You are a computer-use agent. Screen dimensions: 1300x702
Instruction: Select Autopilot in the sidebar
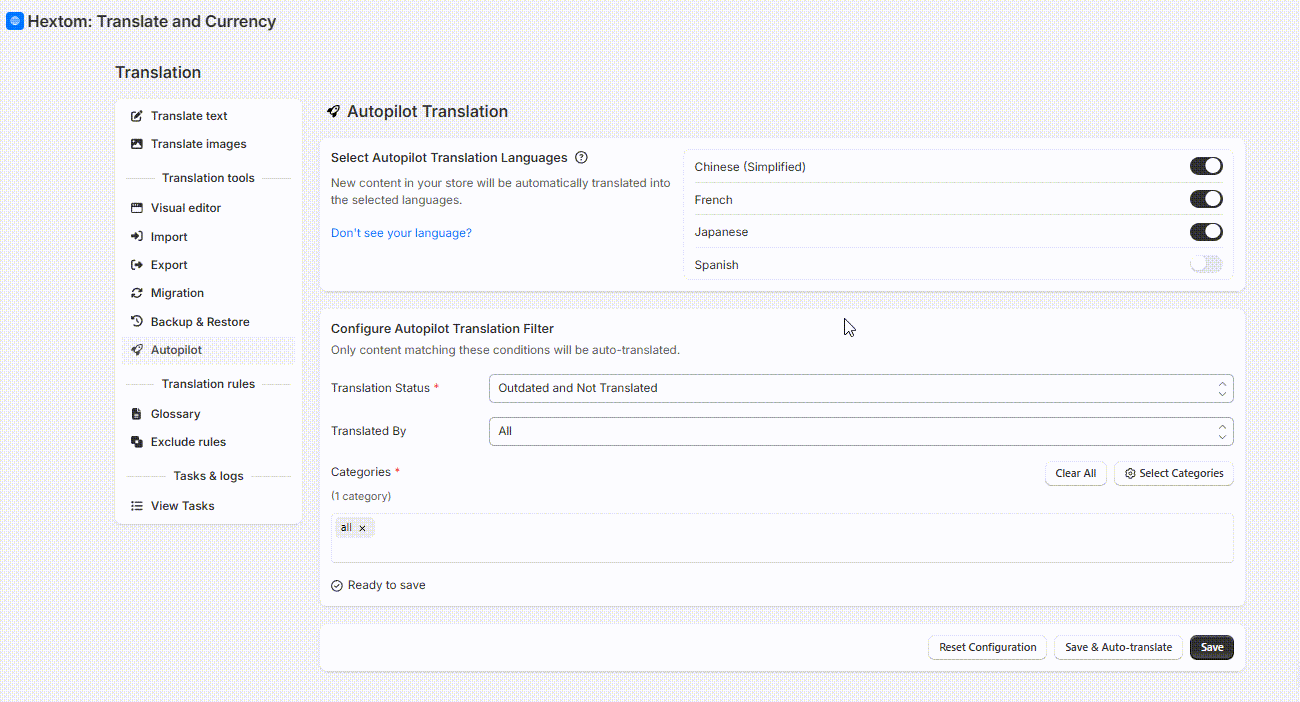[209, 350]
